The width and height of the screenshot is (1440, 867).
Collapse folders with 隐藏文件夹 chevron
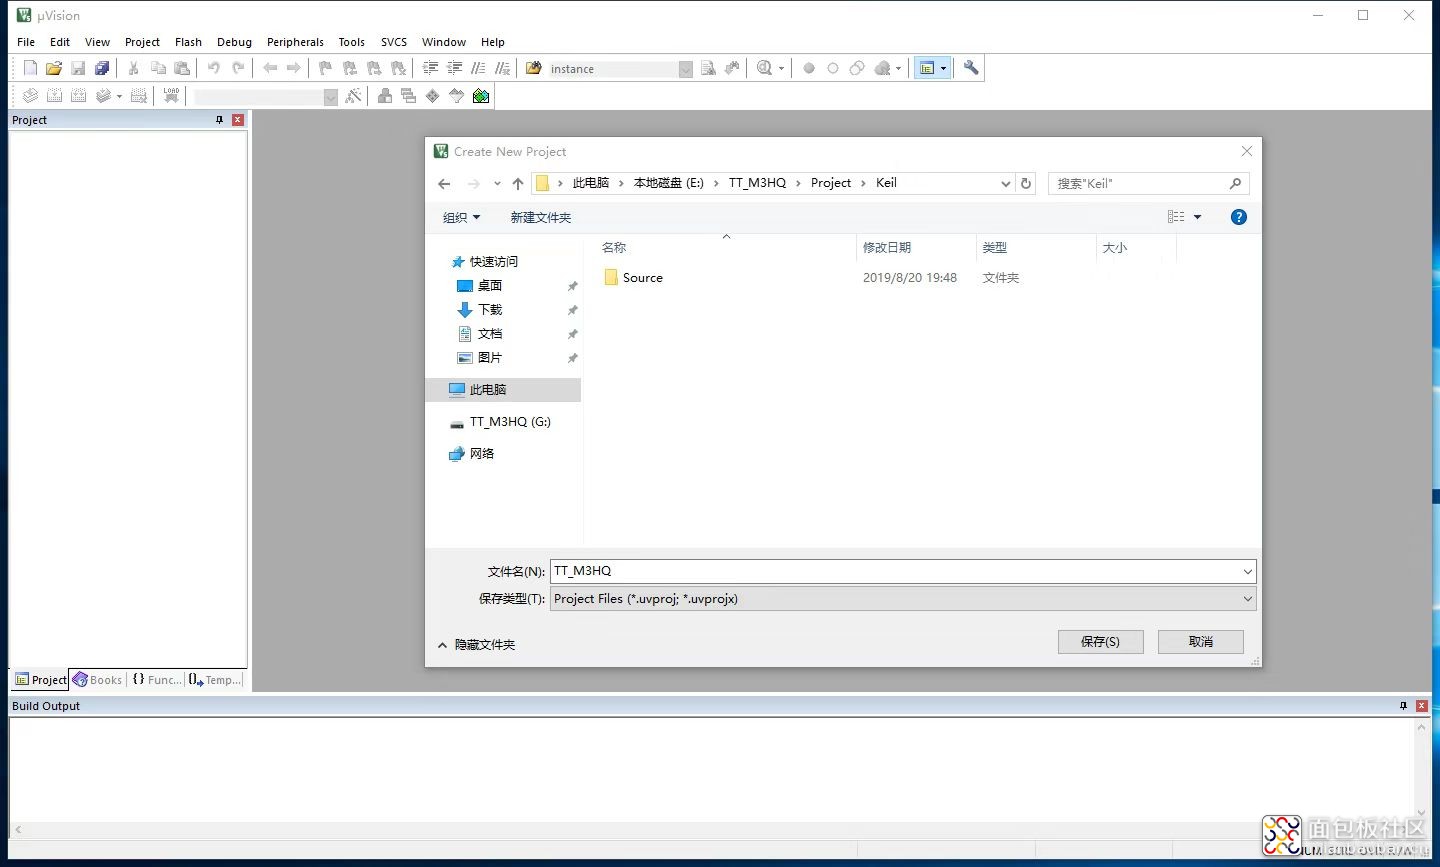pos(442,645)
